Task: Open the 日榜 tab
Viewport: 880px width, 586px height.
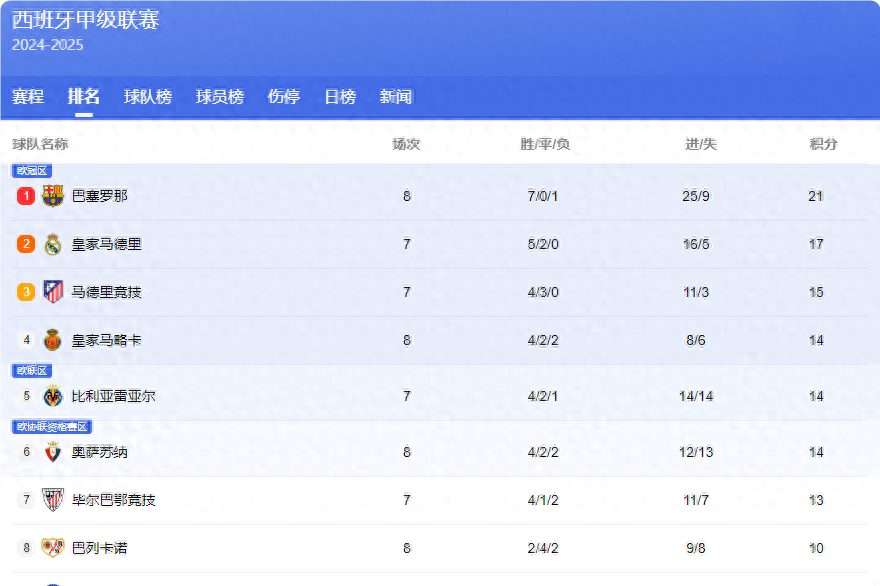Action: point(340,97)
